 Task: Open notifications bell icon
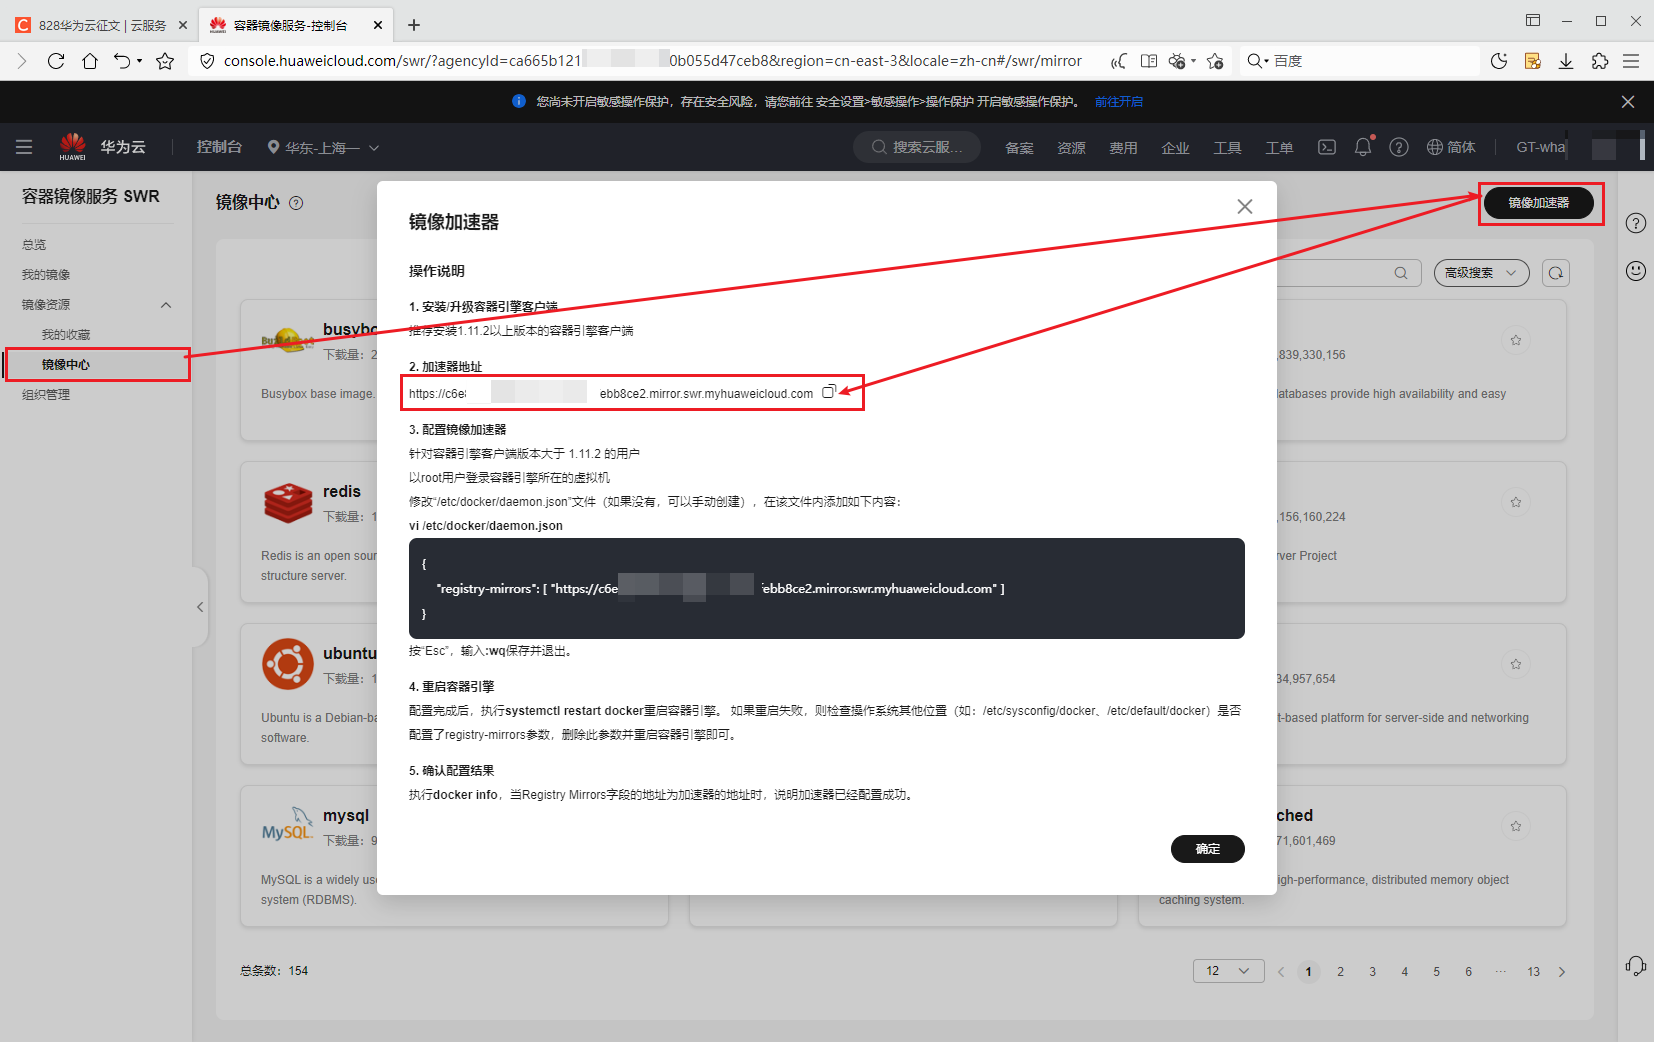(x=1363, y=147)
